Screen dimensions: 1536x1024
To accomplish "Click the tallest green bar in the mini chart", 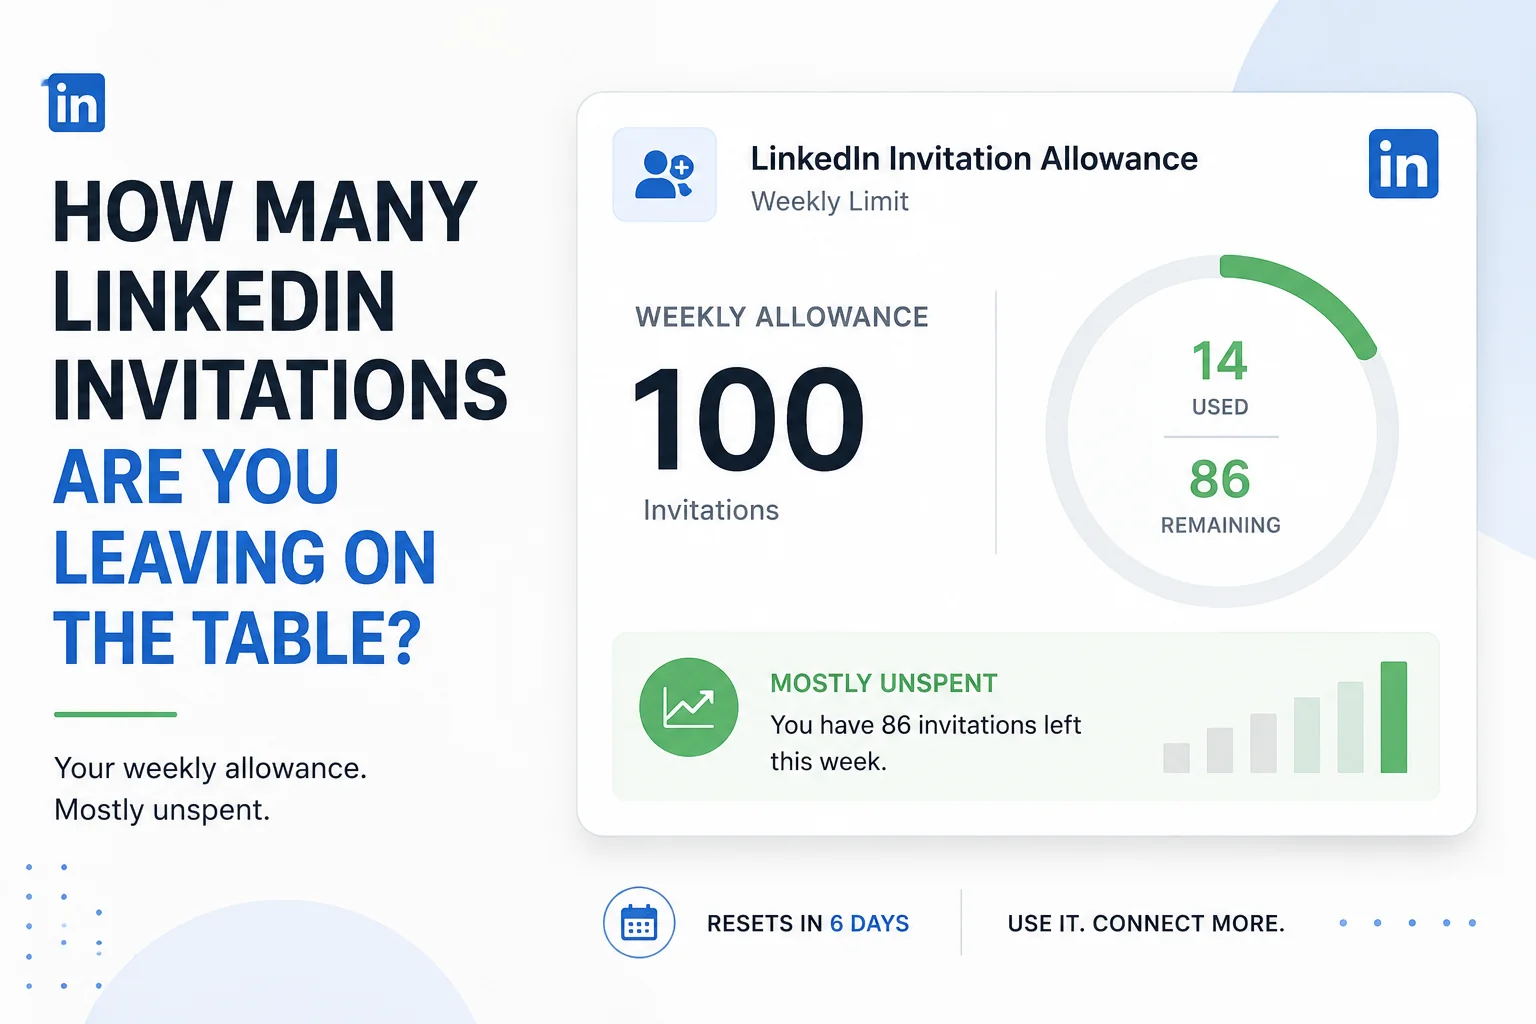I will 1393,717.
